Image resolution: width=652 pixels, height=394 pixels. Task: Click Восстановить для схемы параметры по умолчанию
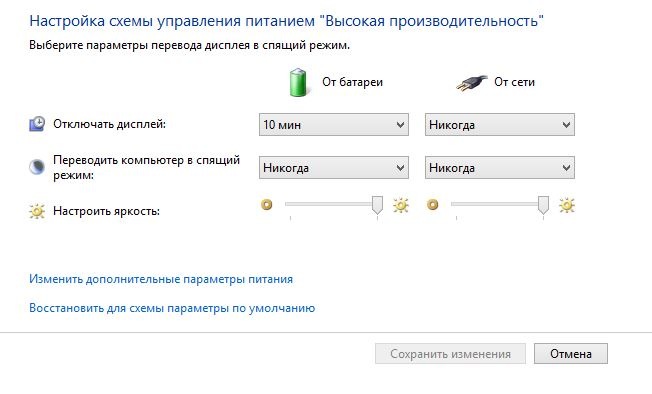coord(172,308)
